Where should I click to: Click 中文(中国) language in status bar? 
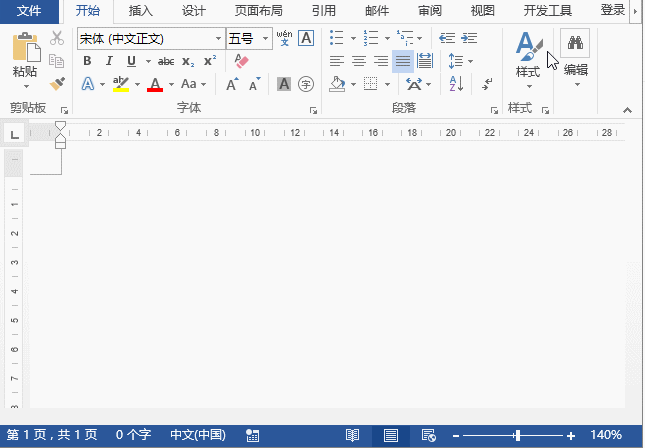click(x=198, y=436)
